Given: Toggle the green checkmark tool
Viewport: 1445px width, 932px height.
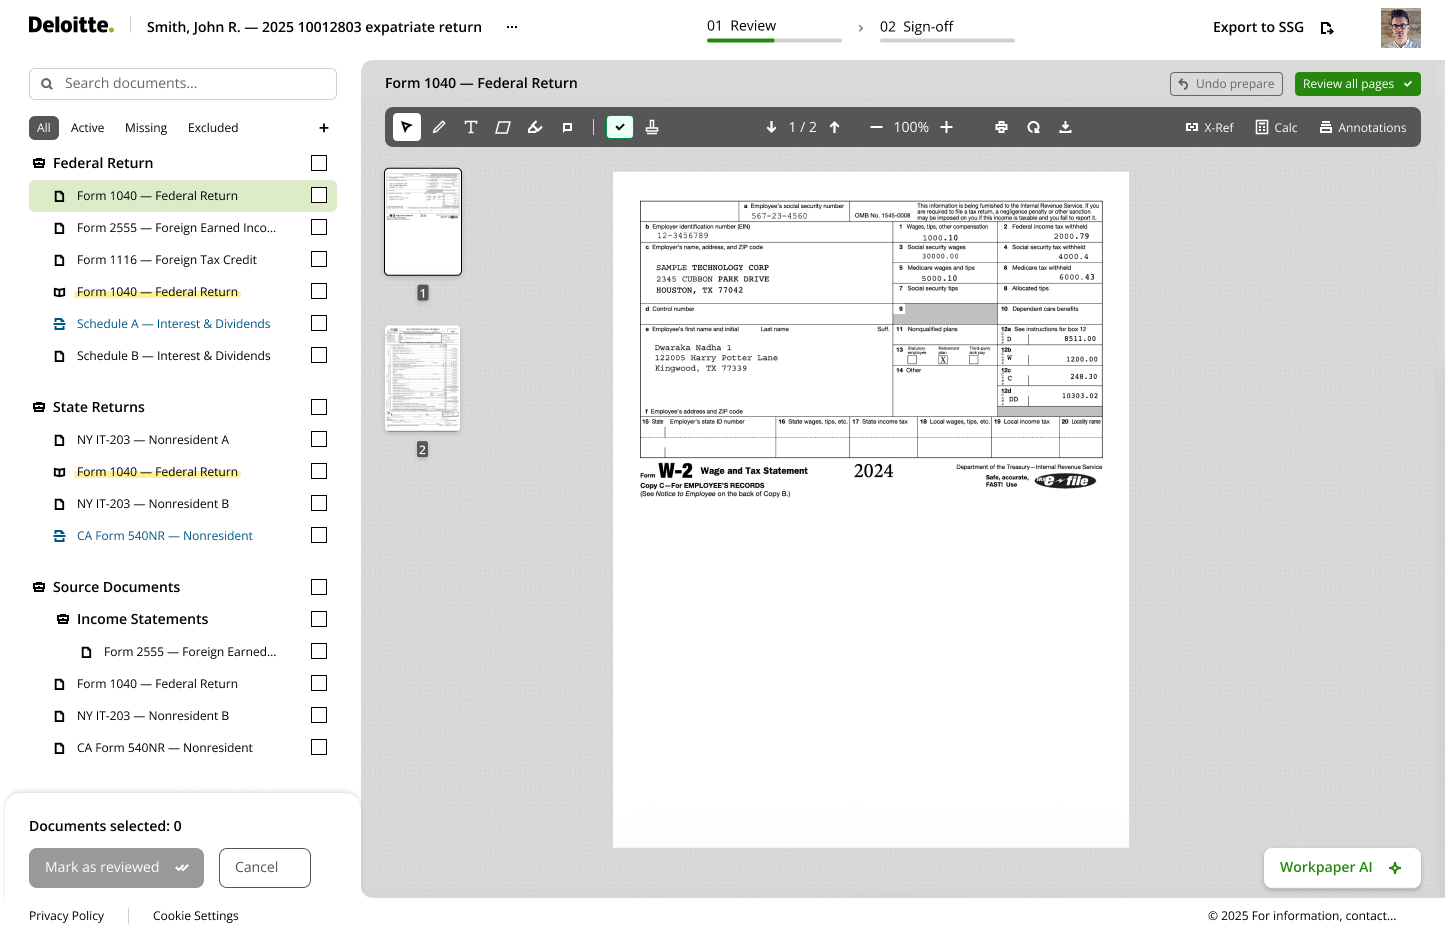Looking at the screenshot, I should tap(620, 127).
